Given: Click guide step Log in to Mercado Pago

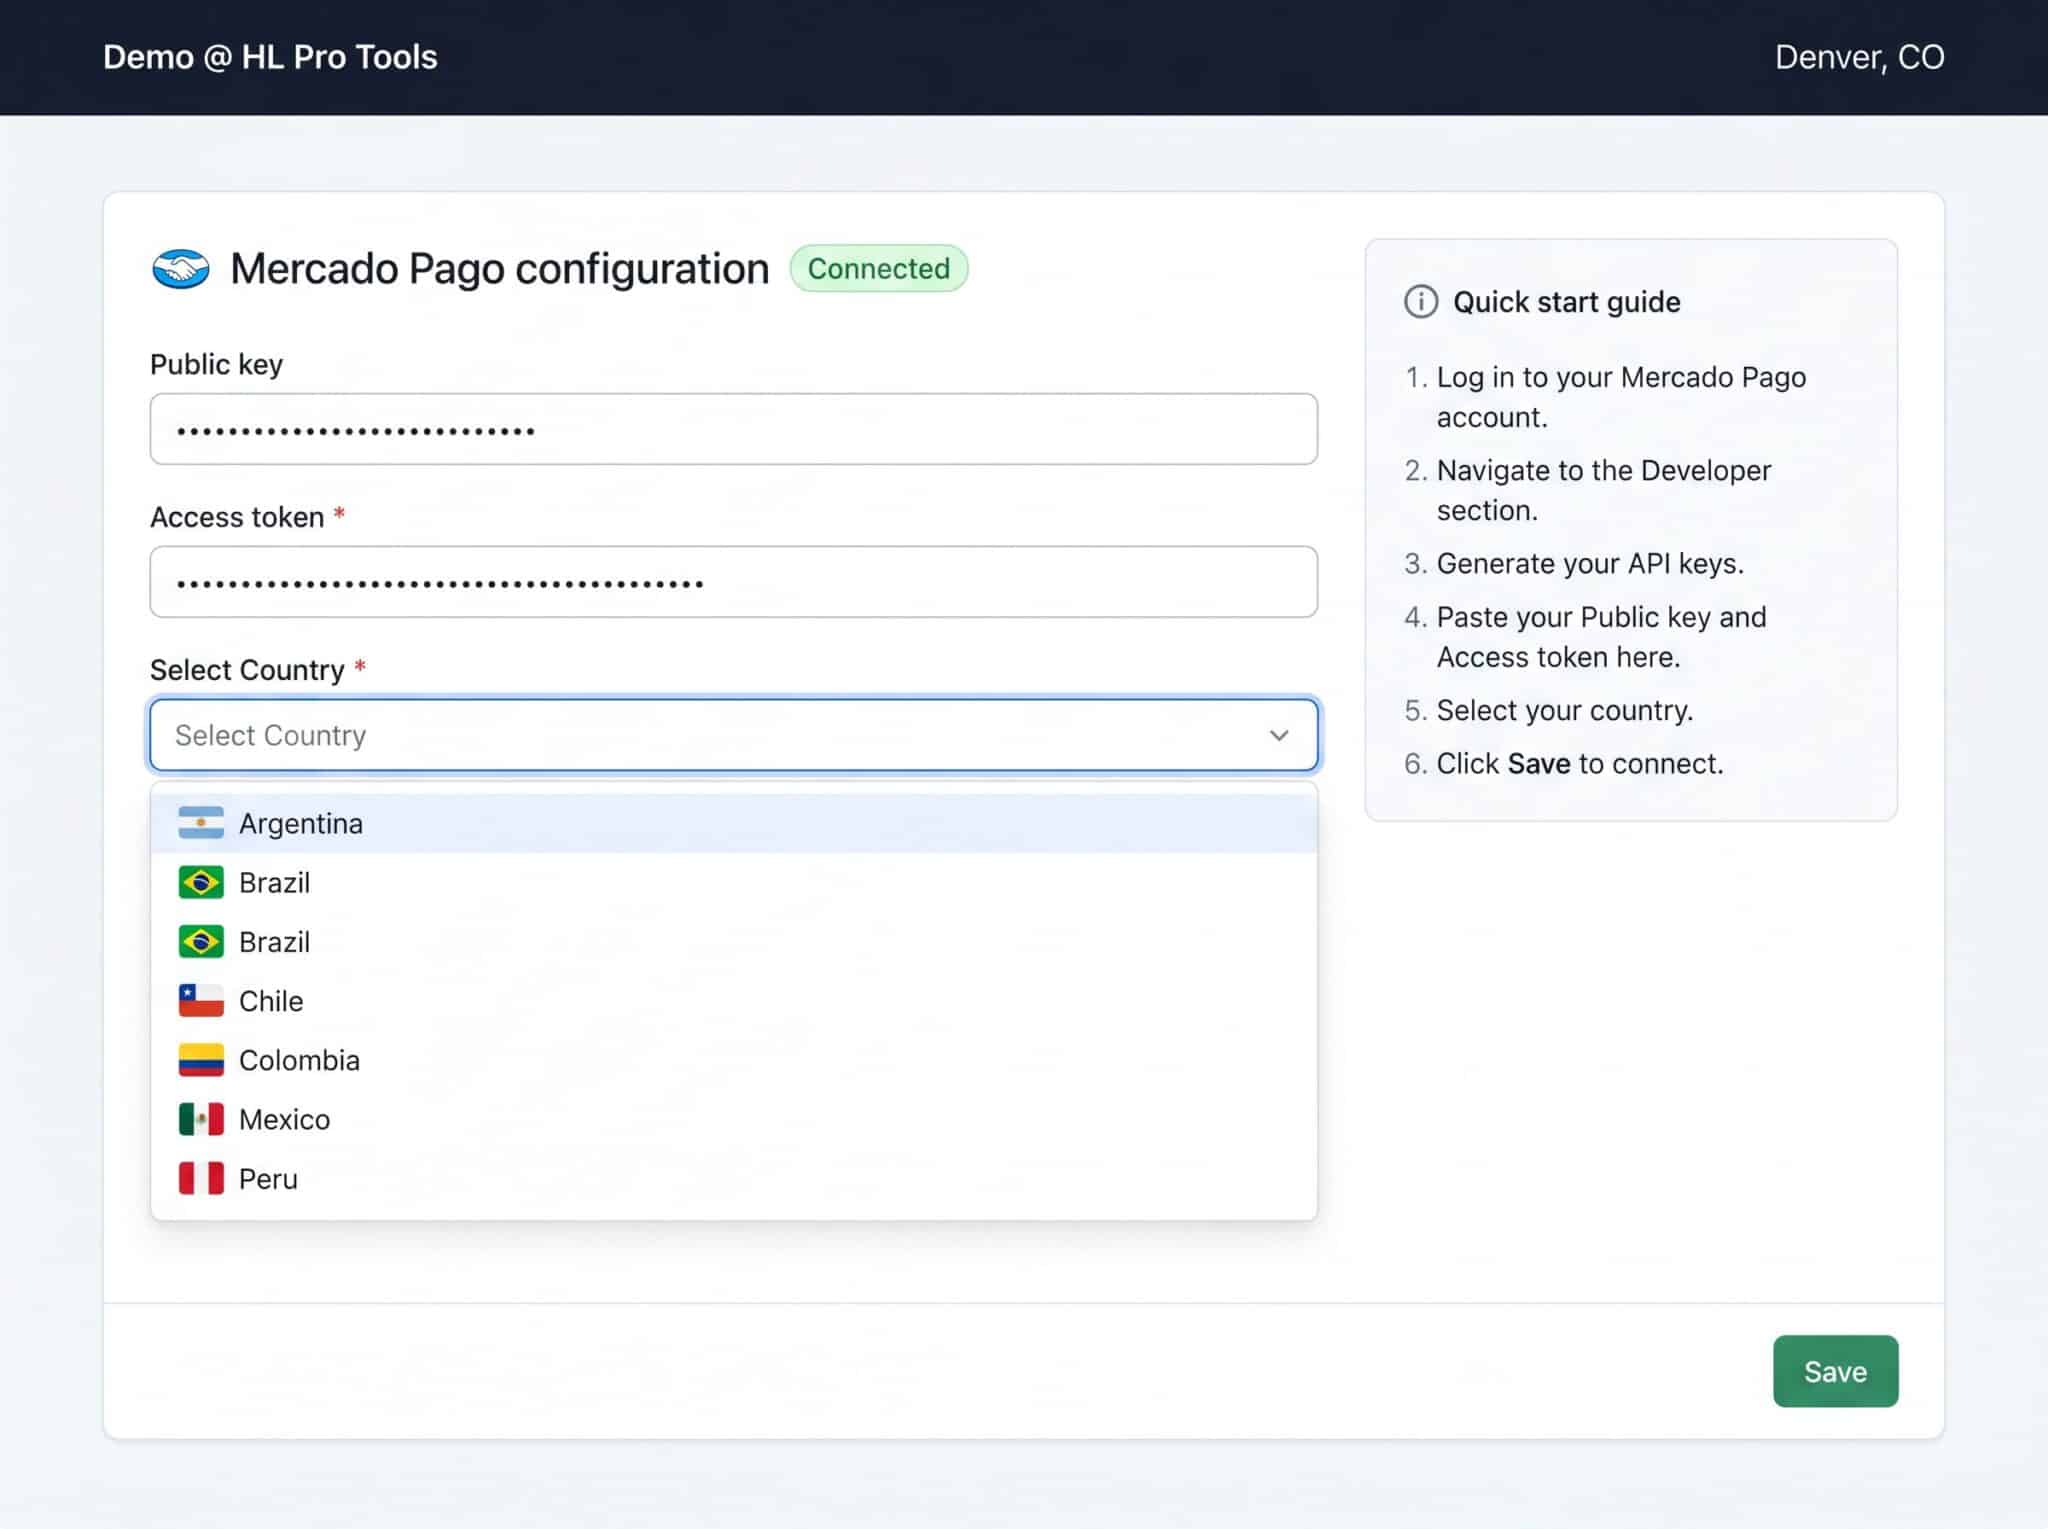Looking at the screenshot, I should click(1621, 397).
